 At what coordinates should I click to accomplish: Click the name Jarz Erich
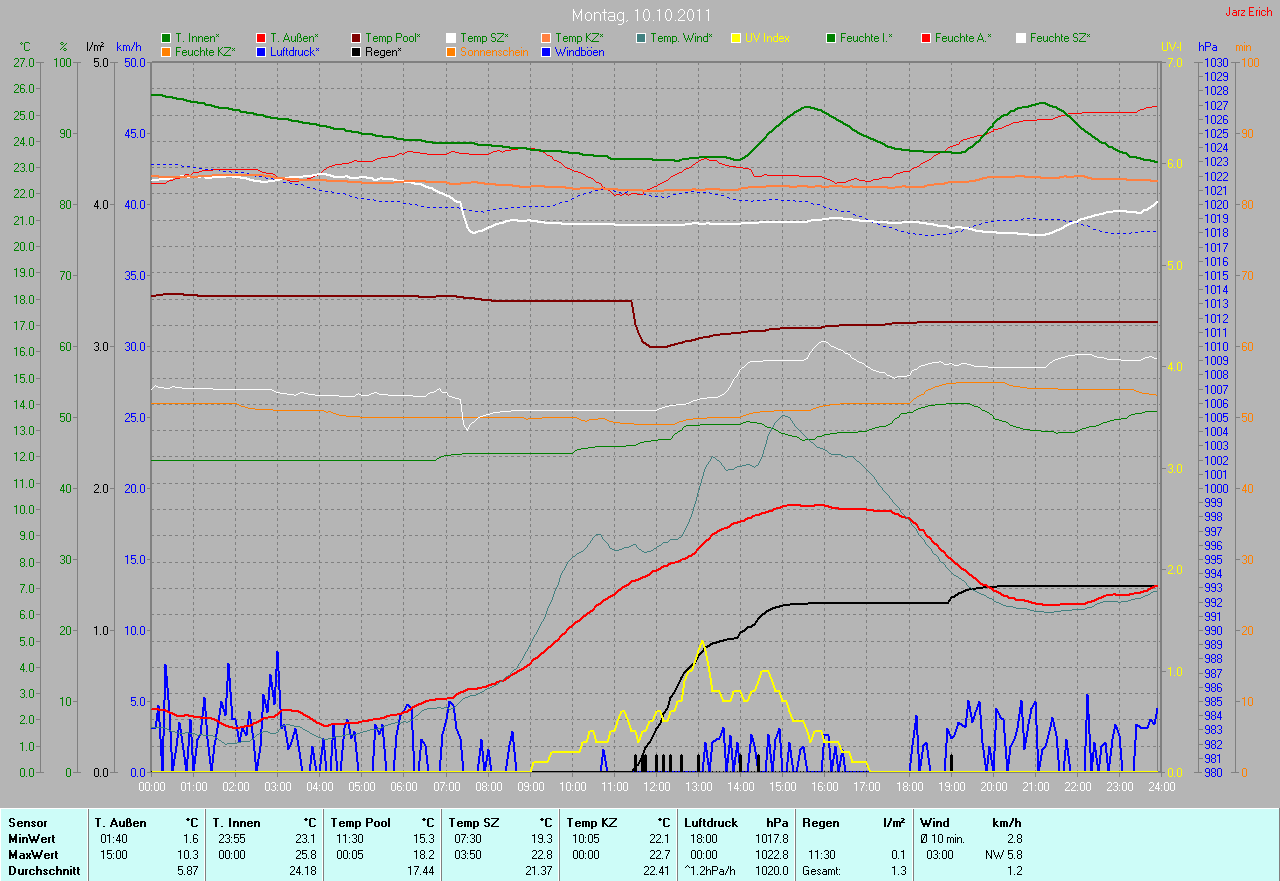tap(1250, 12)
